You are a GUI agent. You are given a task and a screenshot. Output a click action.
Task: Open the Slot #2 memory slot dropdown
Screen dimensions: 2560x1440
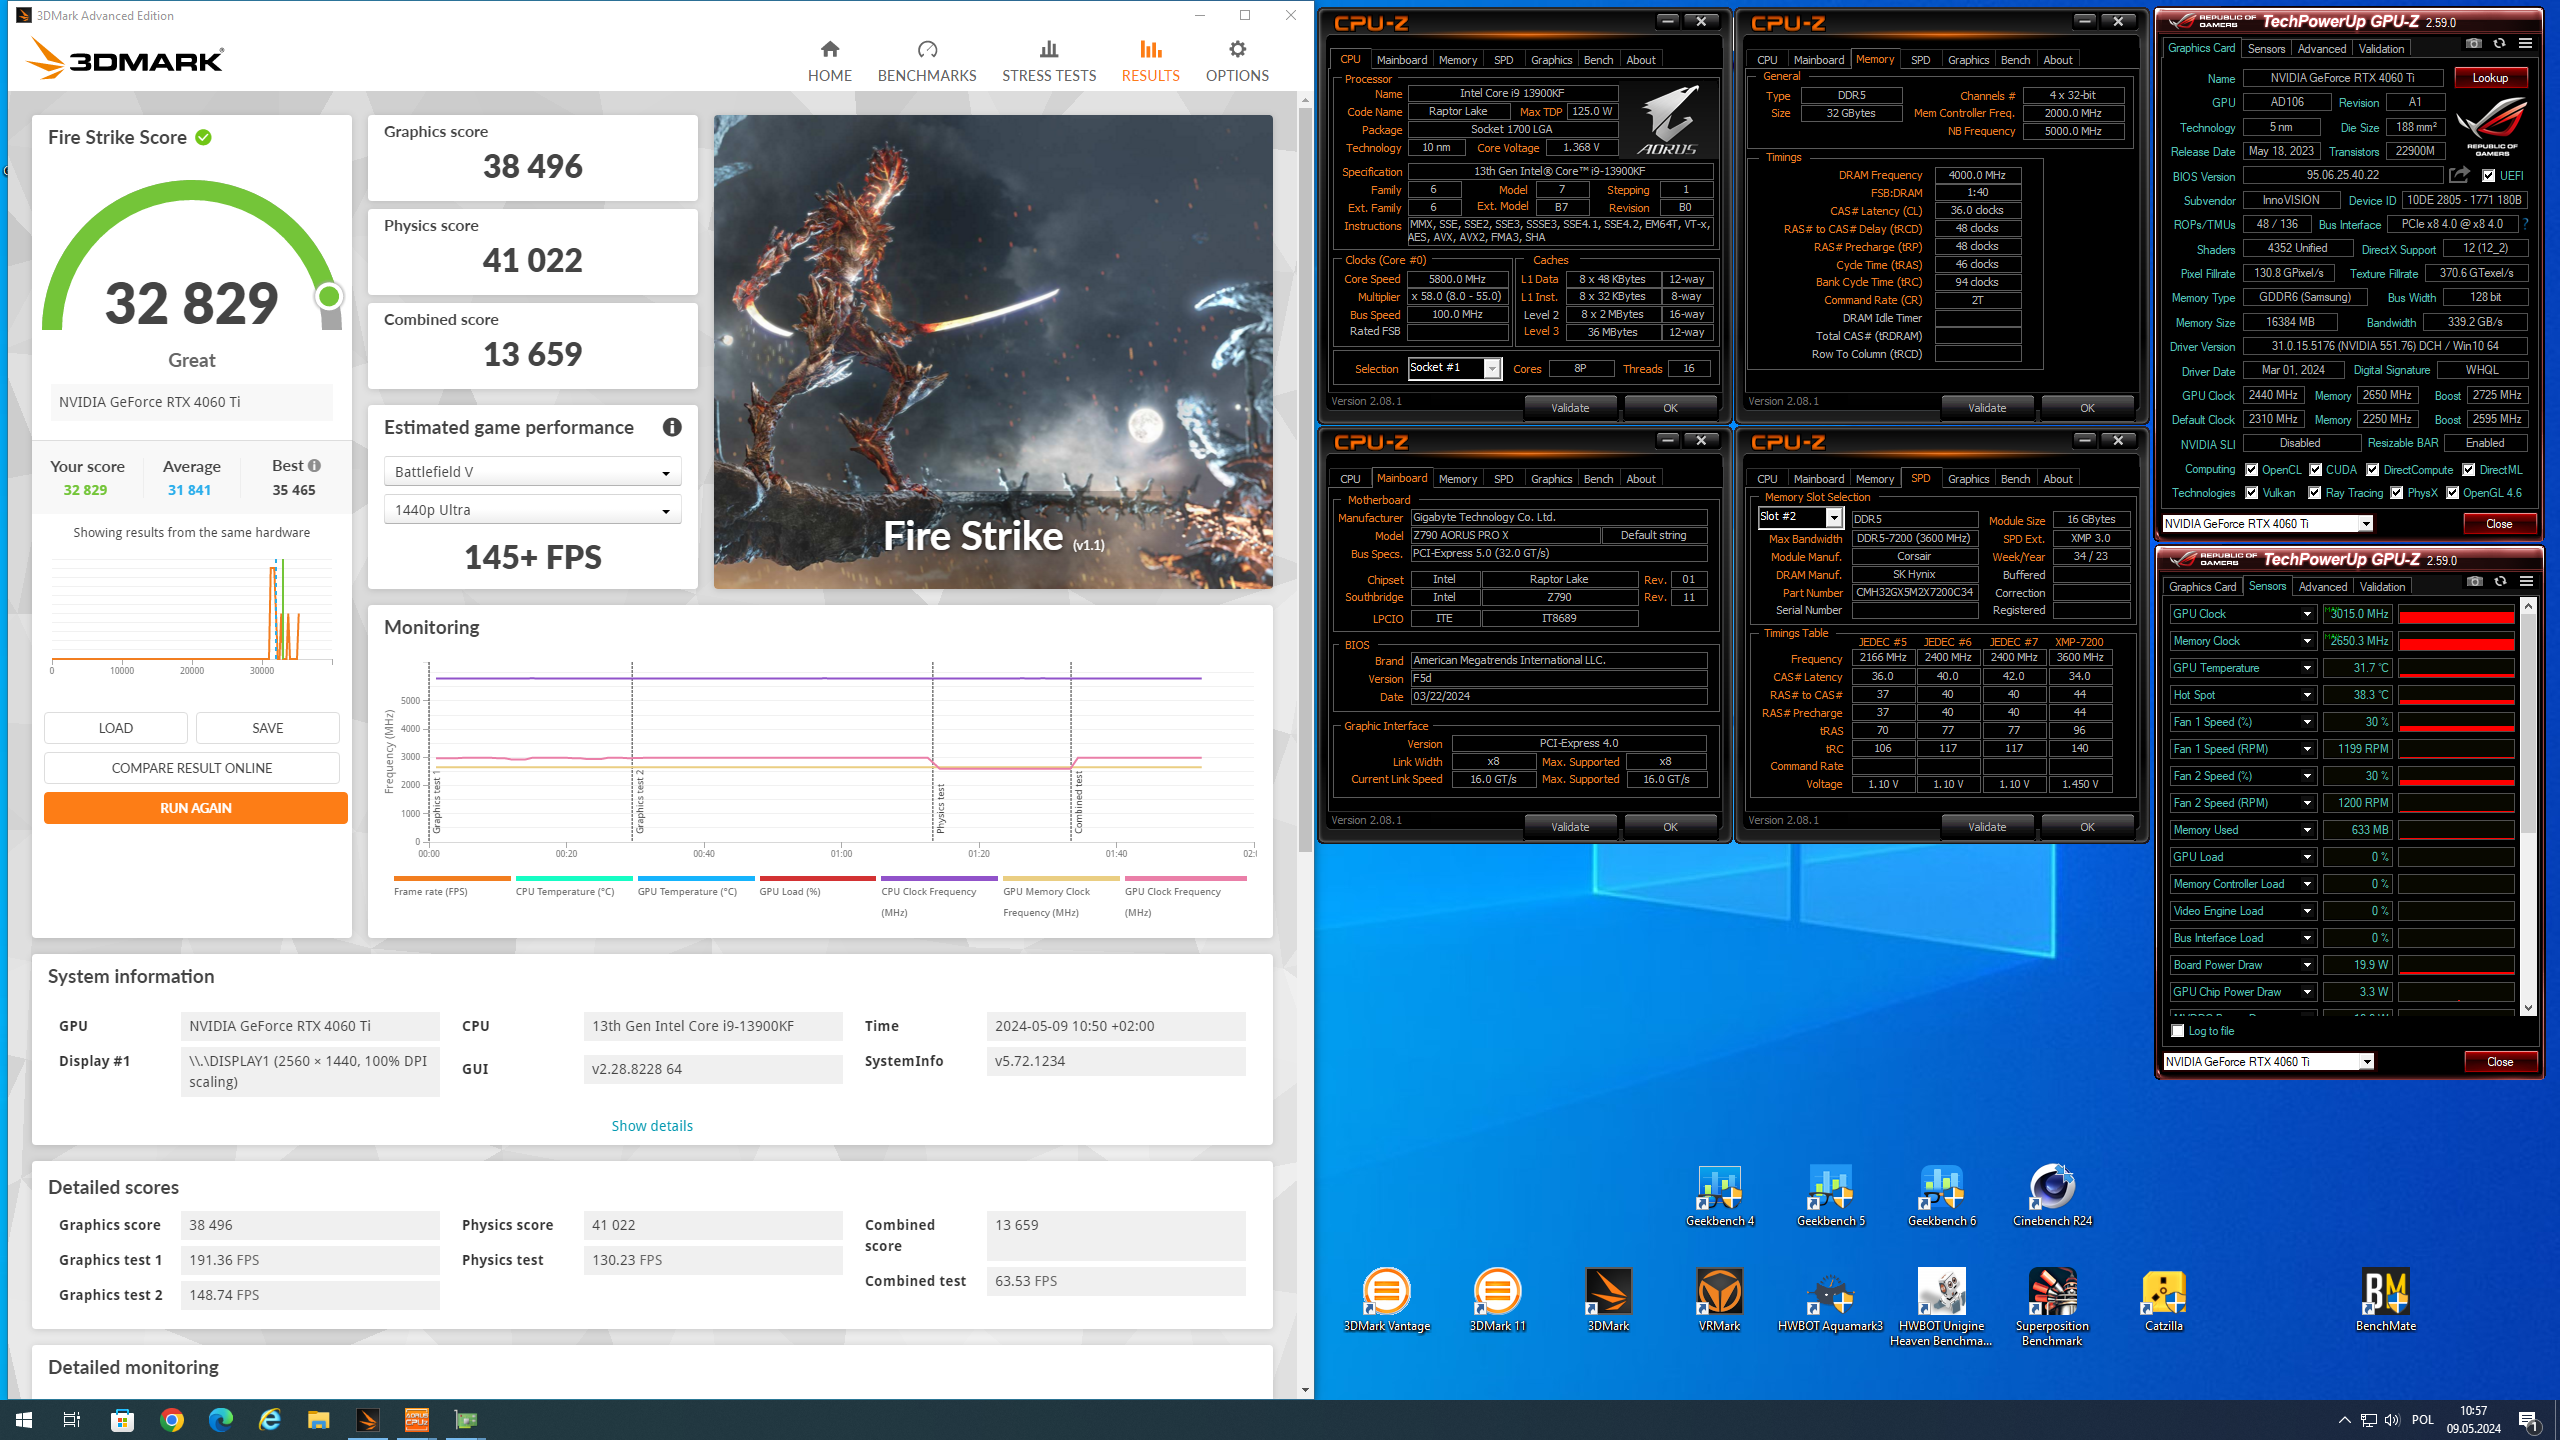tap(1800, 517)
